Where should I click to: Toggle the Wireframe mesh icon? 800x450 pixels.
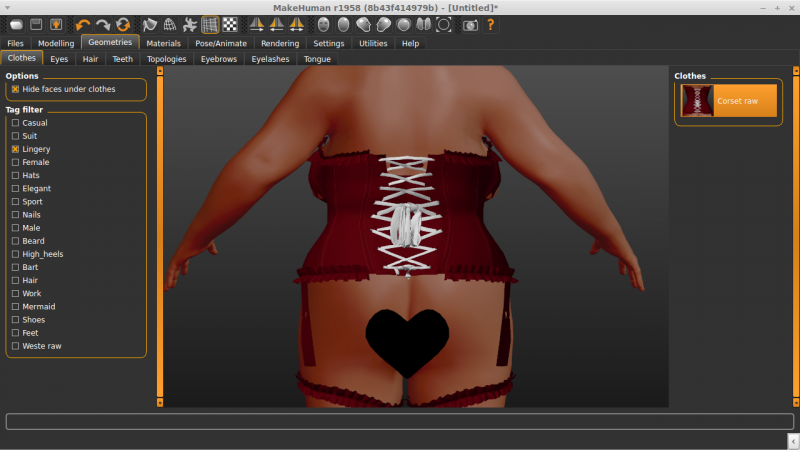click(x=169, y=24)
